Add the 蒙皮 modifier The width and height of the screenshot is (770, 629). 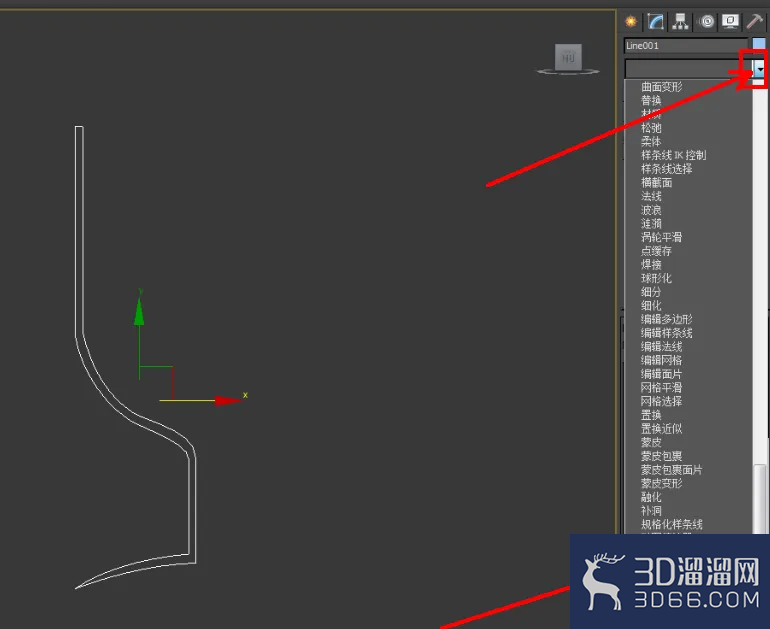click(651, 442)
